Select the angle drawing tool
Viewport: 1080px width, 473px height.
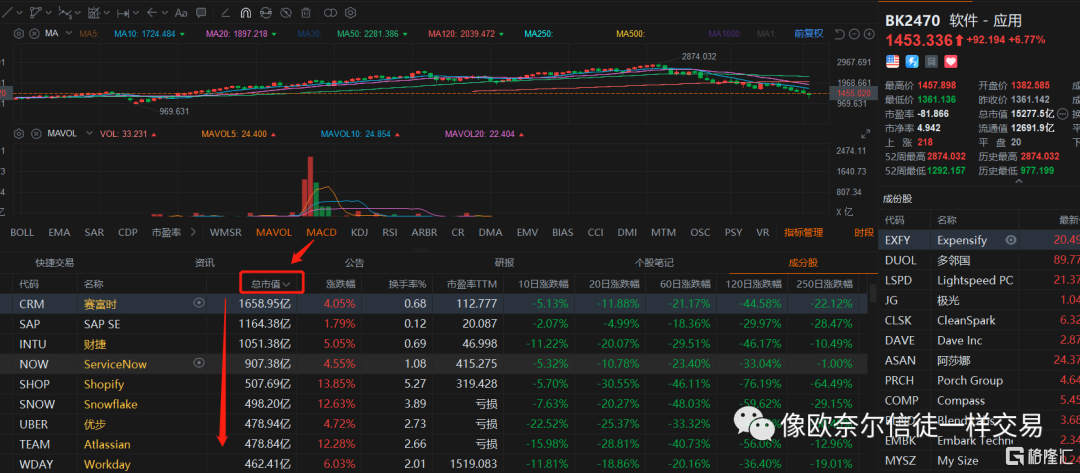click(x=225, y=12)
